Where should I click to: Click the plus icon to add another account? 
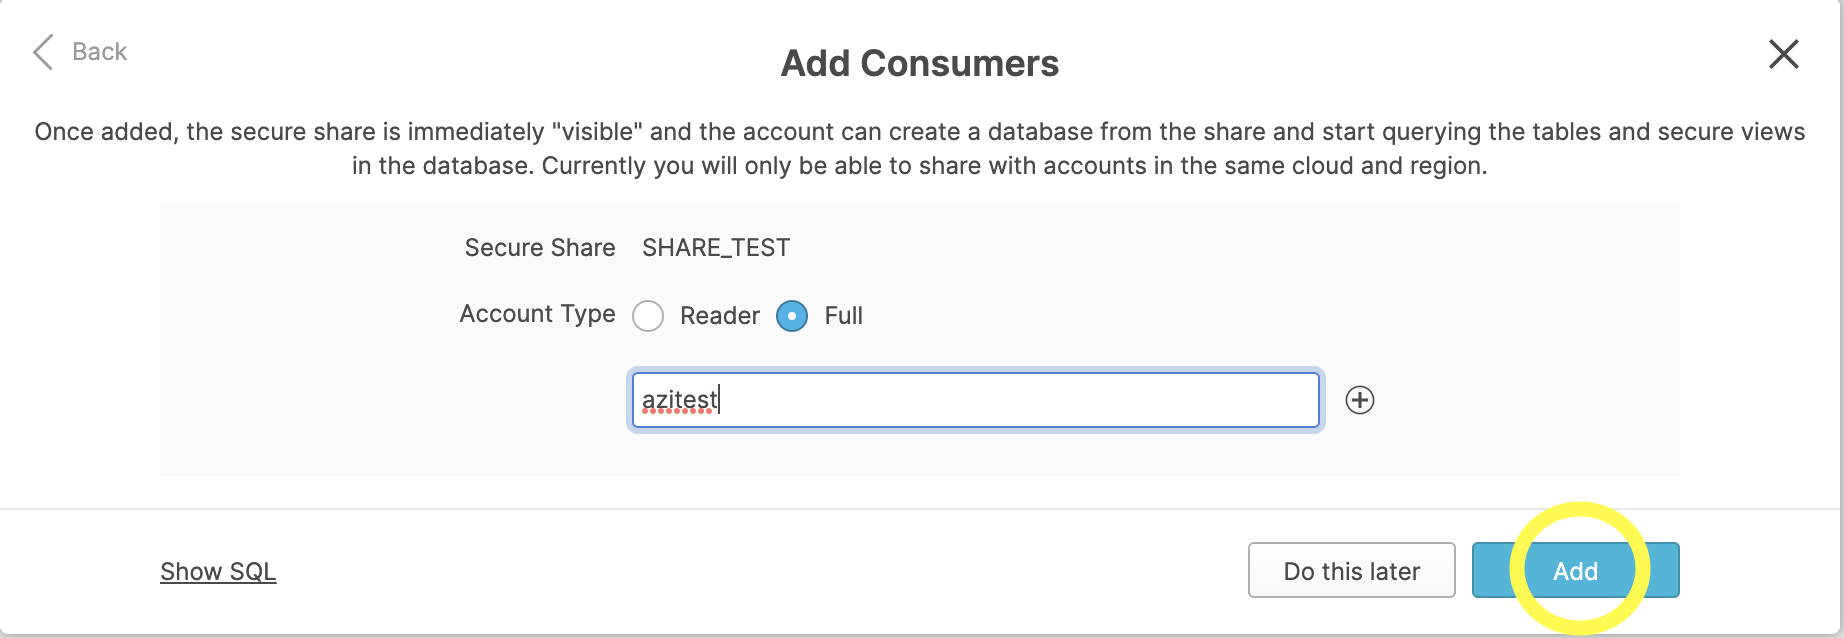(1359, 400)
